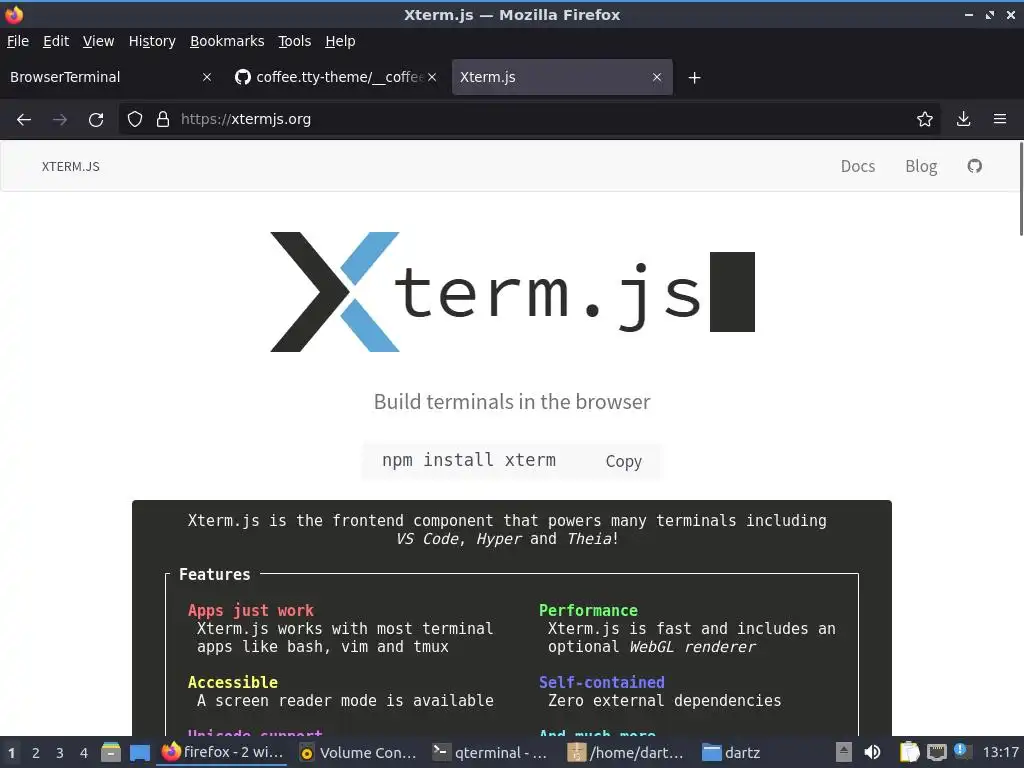
Task: Open the Bookmarks menu
Action: [x=227, y=41]
